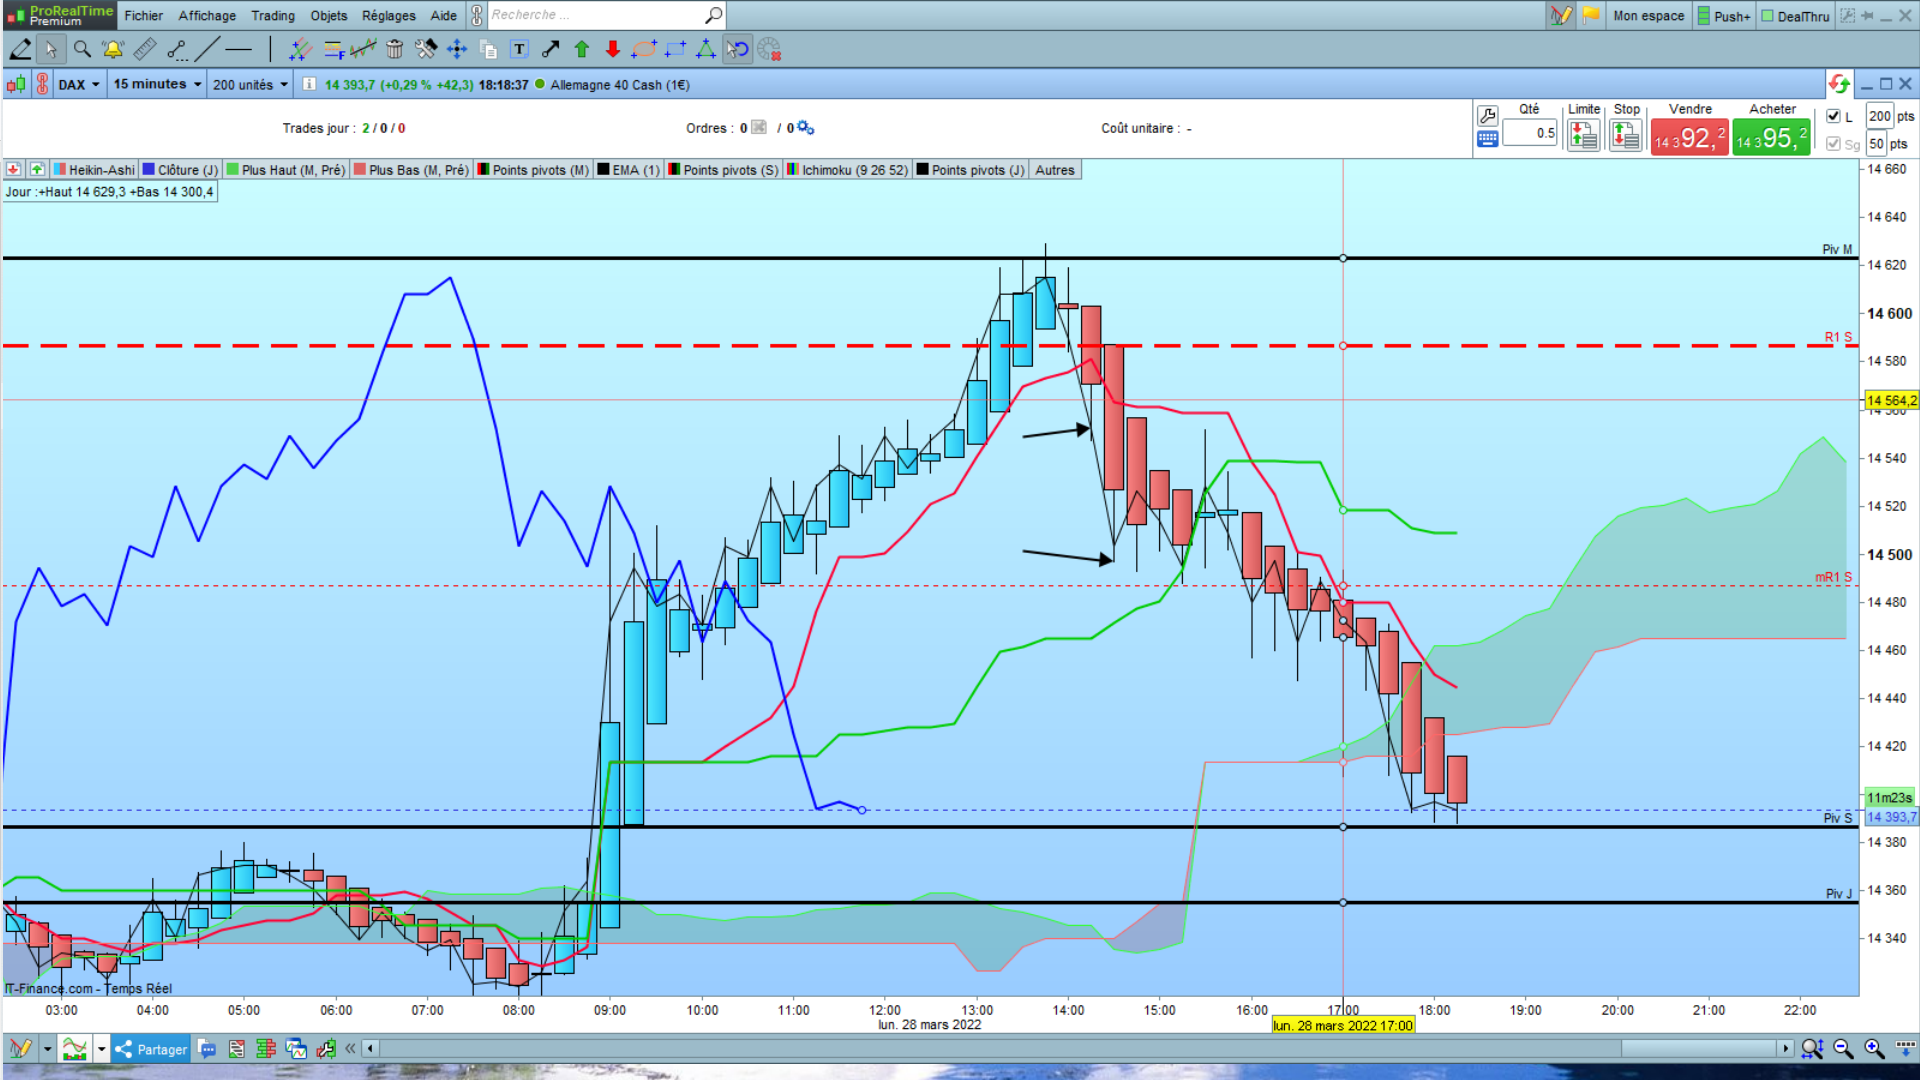Pick the ruler measurement tool
Screen dimensions: 1920x1080
click(145, 49)
